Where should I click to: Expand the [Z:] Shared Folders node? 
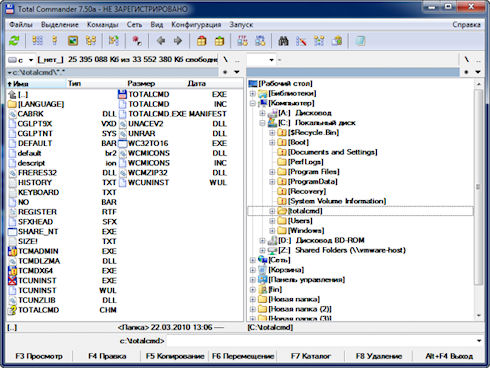point(263,250)
